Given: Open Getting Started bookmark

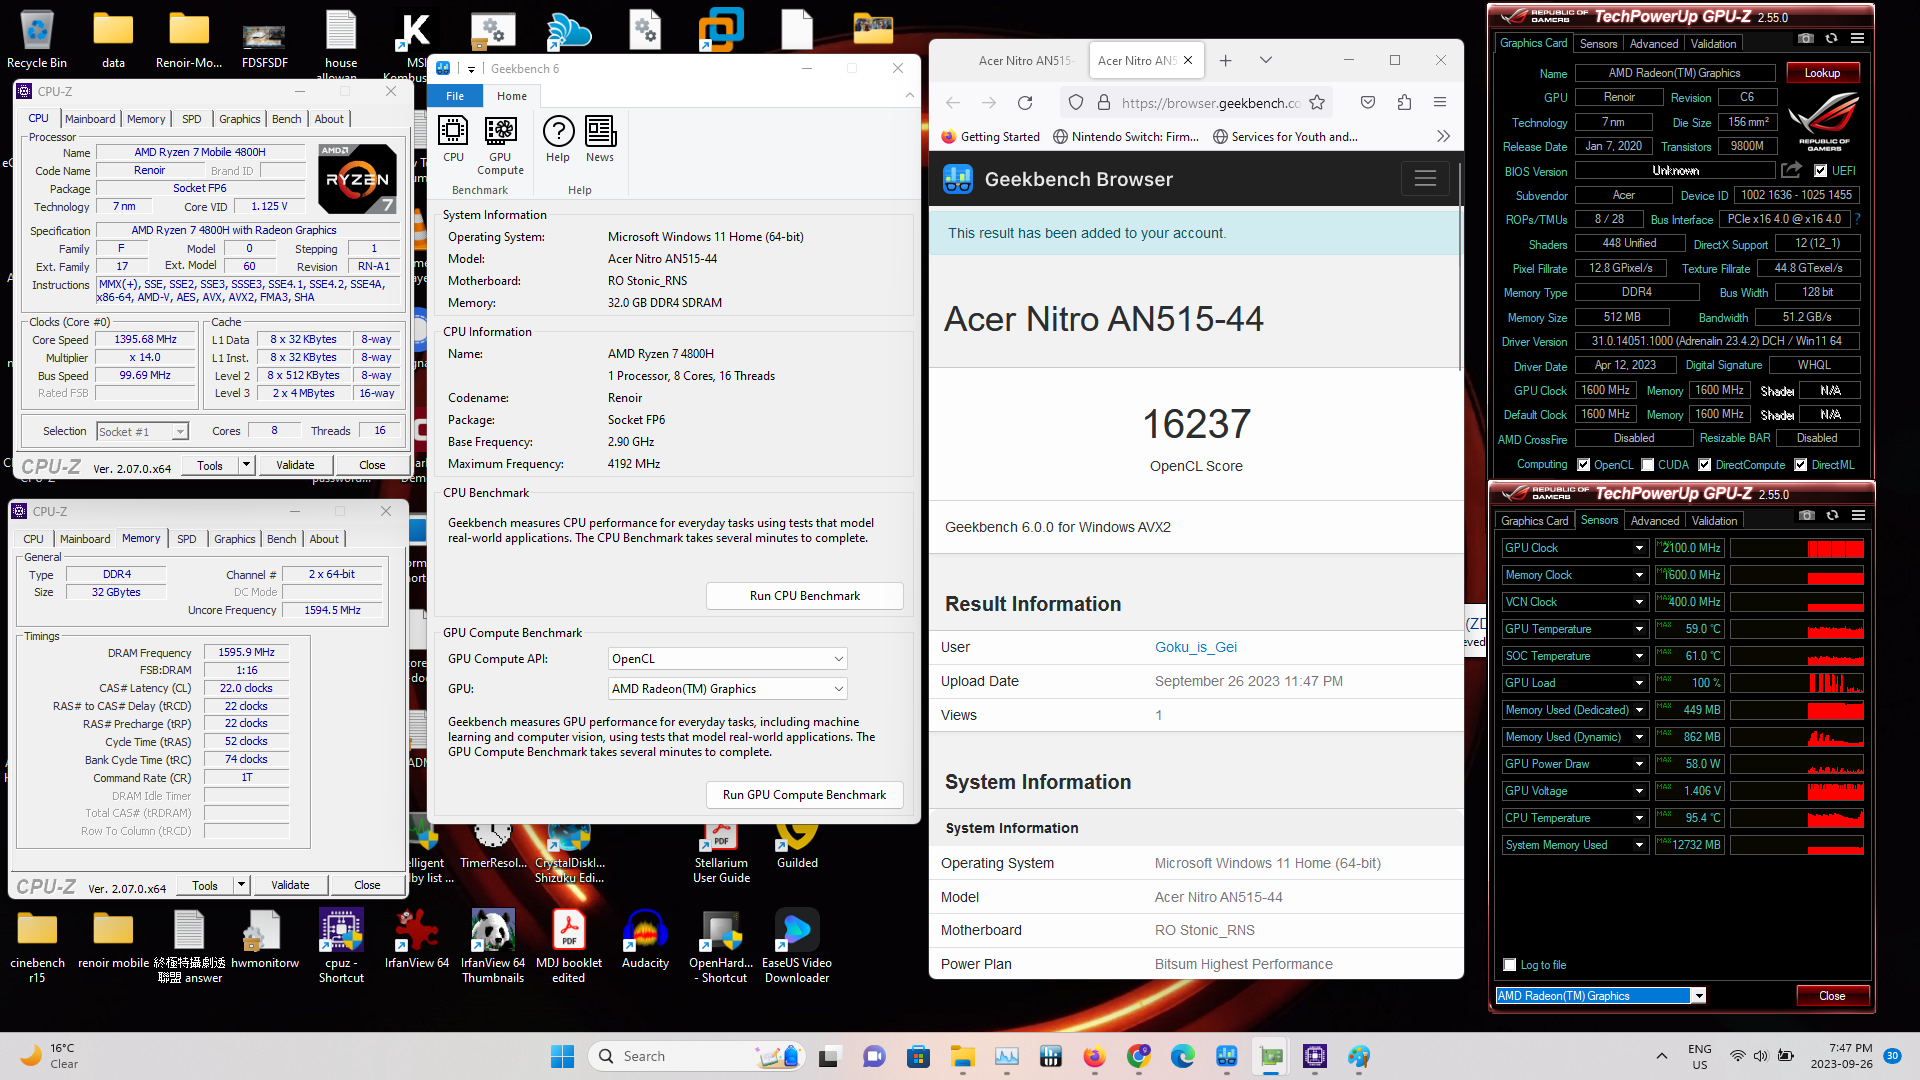Looking at the screenshot, I should pos(990,137).
